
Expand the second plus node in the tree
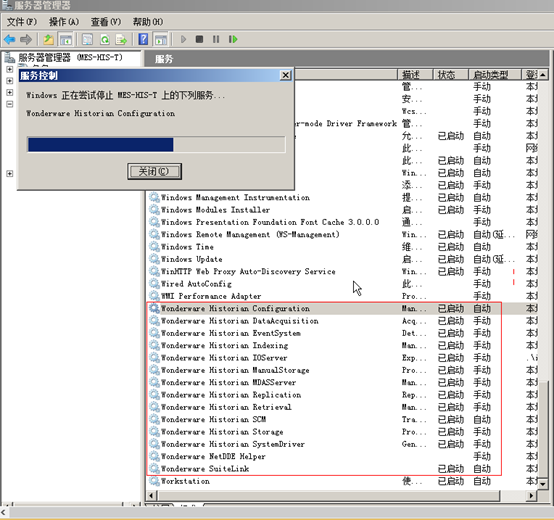point(10,81)
